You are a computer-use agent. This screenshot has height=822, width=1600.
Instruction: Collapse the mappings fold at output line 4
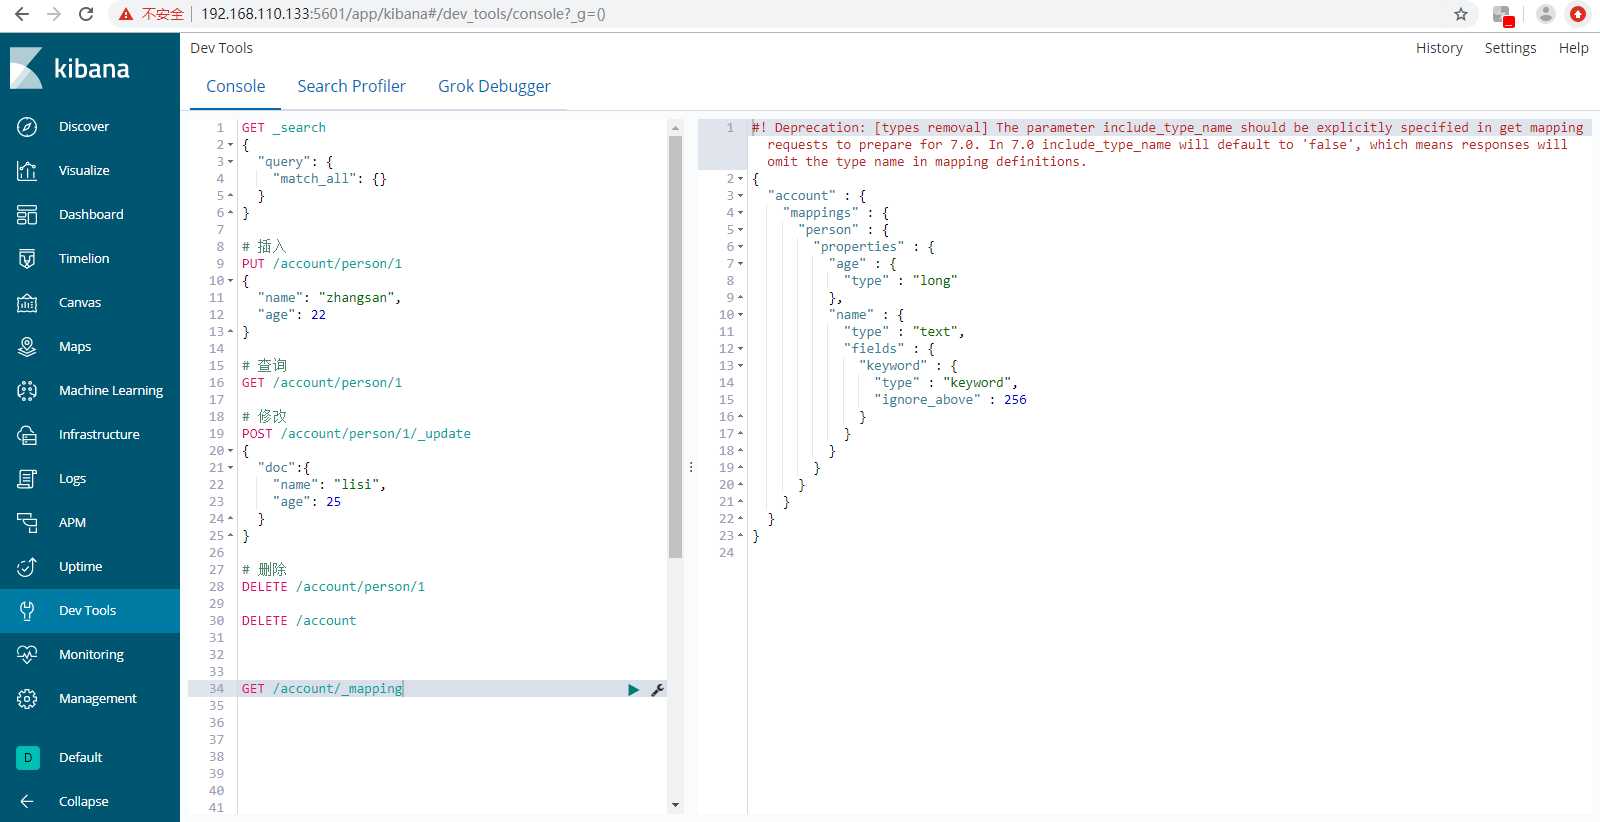pos(741,213)
